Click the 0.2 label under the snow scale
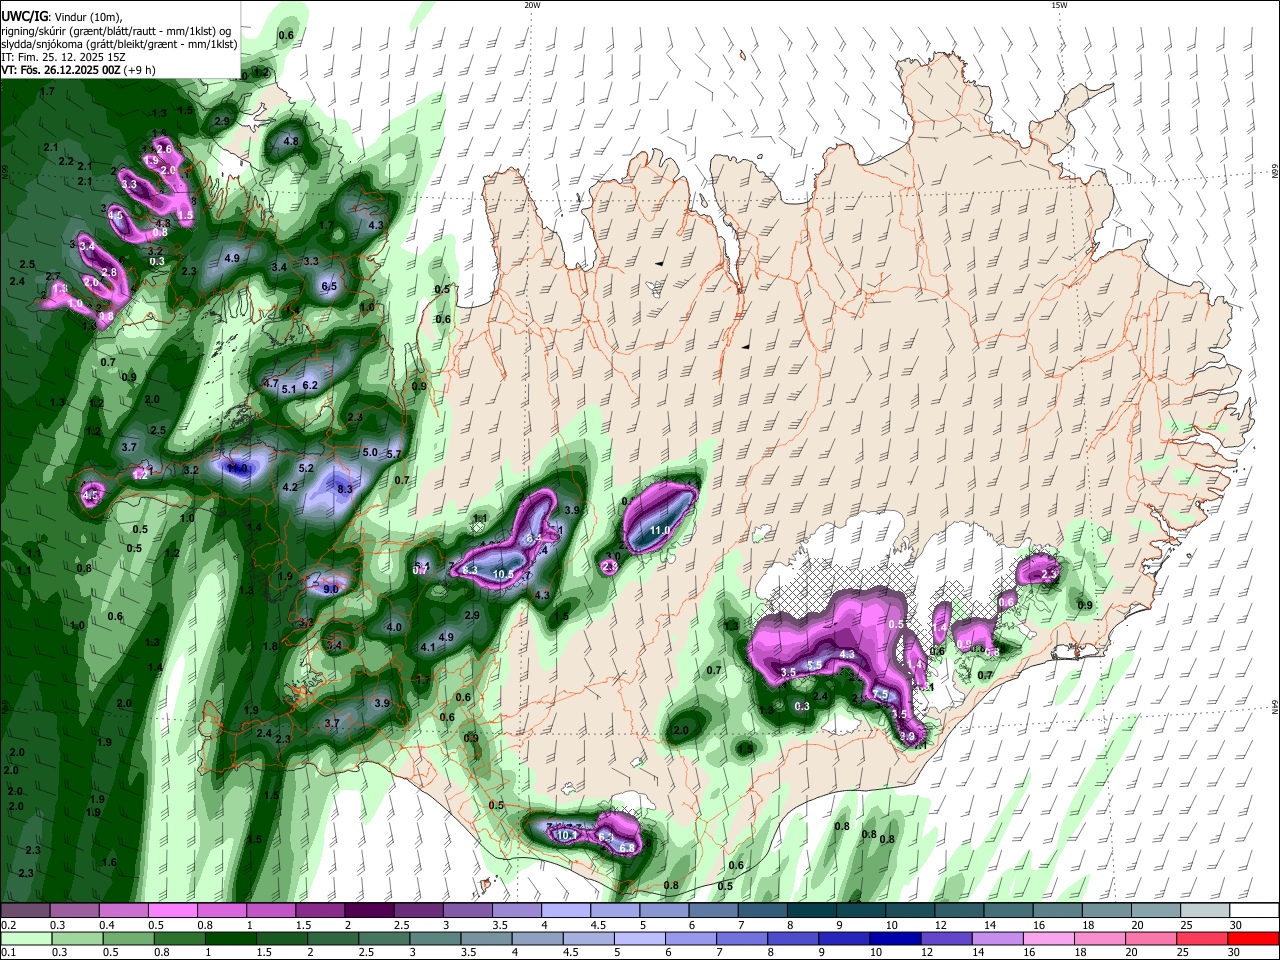Image resolution: width=1280 pixels, height=960 pixels. pos(9,925)
